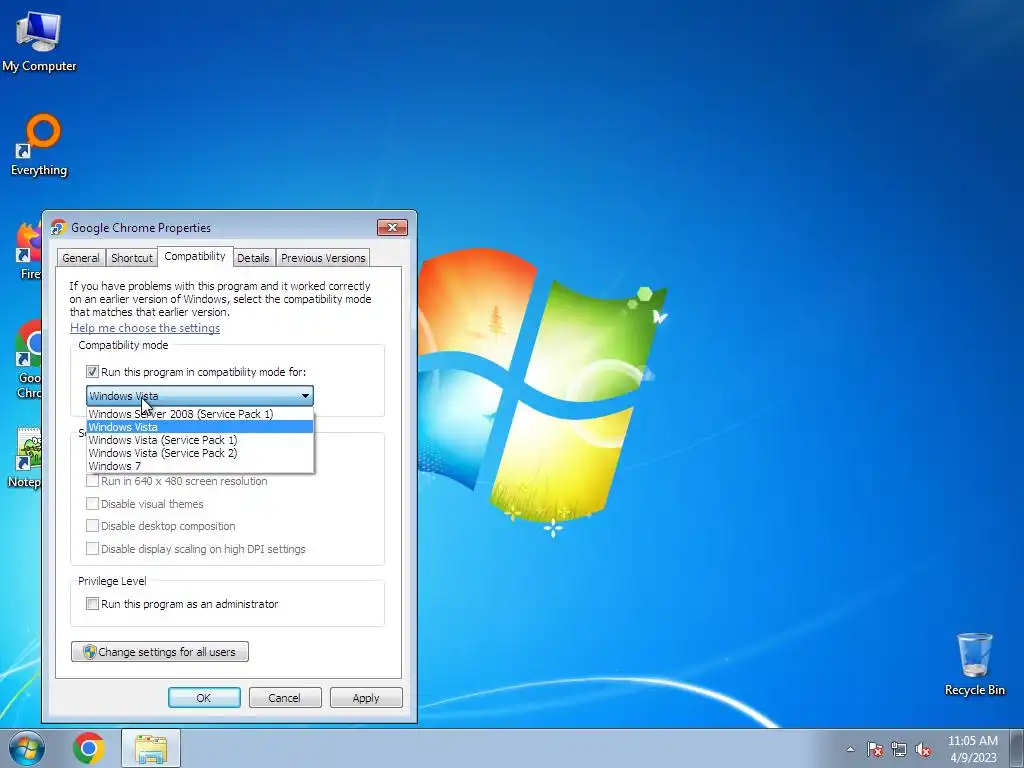The image size is (1024, 768).
Task: Click the muted volume tray icon
Action: (923, 750)
